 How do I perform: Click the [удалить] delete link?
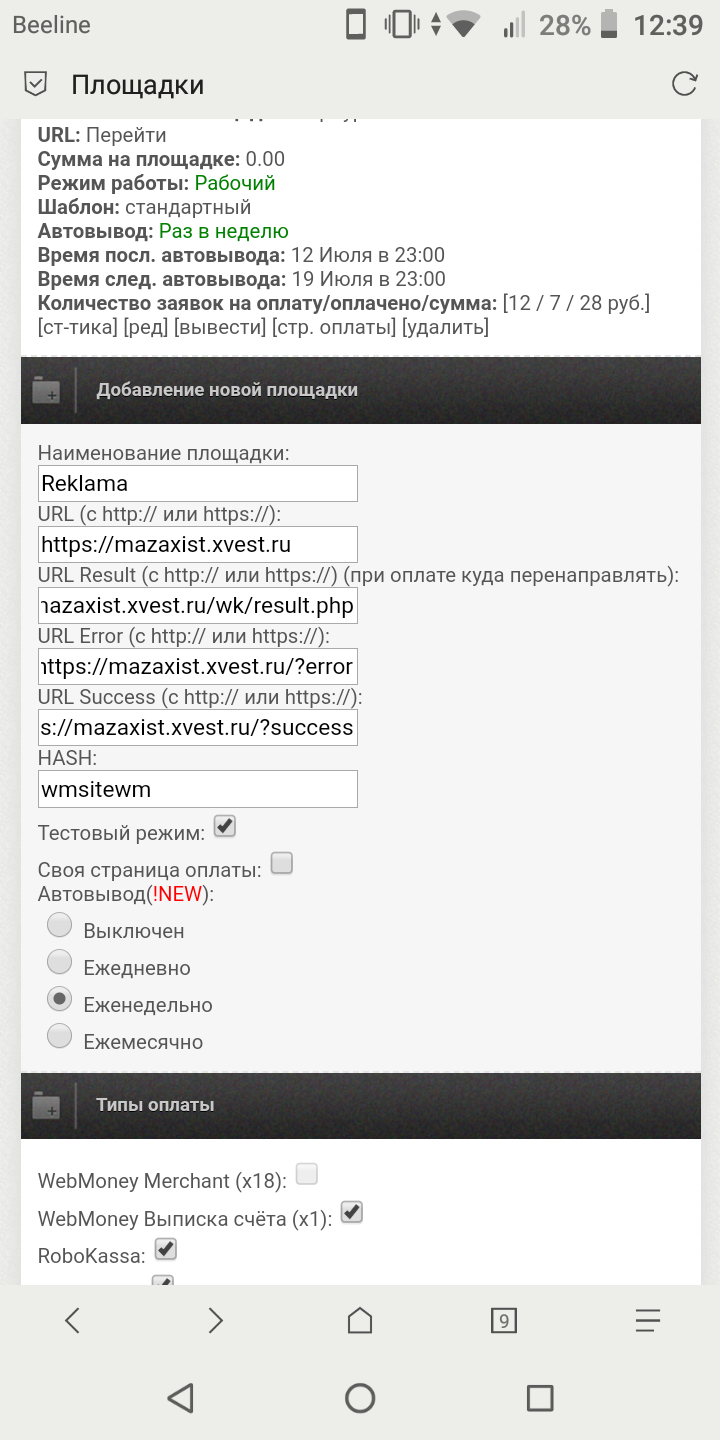(445, 327)
